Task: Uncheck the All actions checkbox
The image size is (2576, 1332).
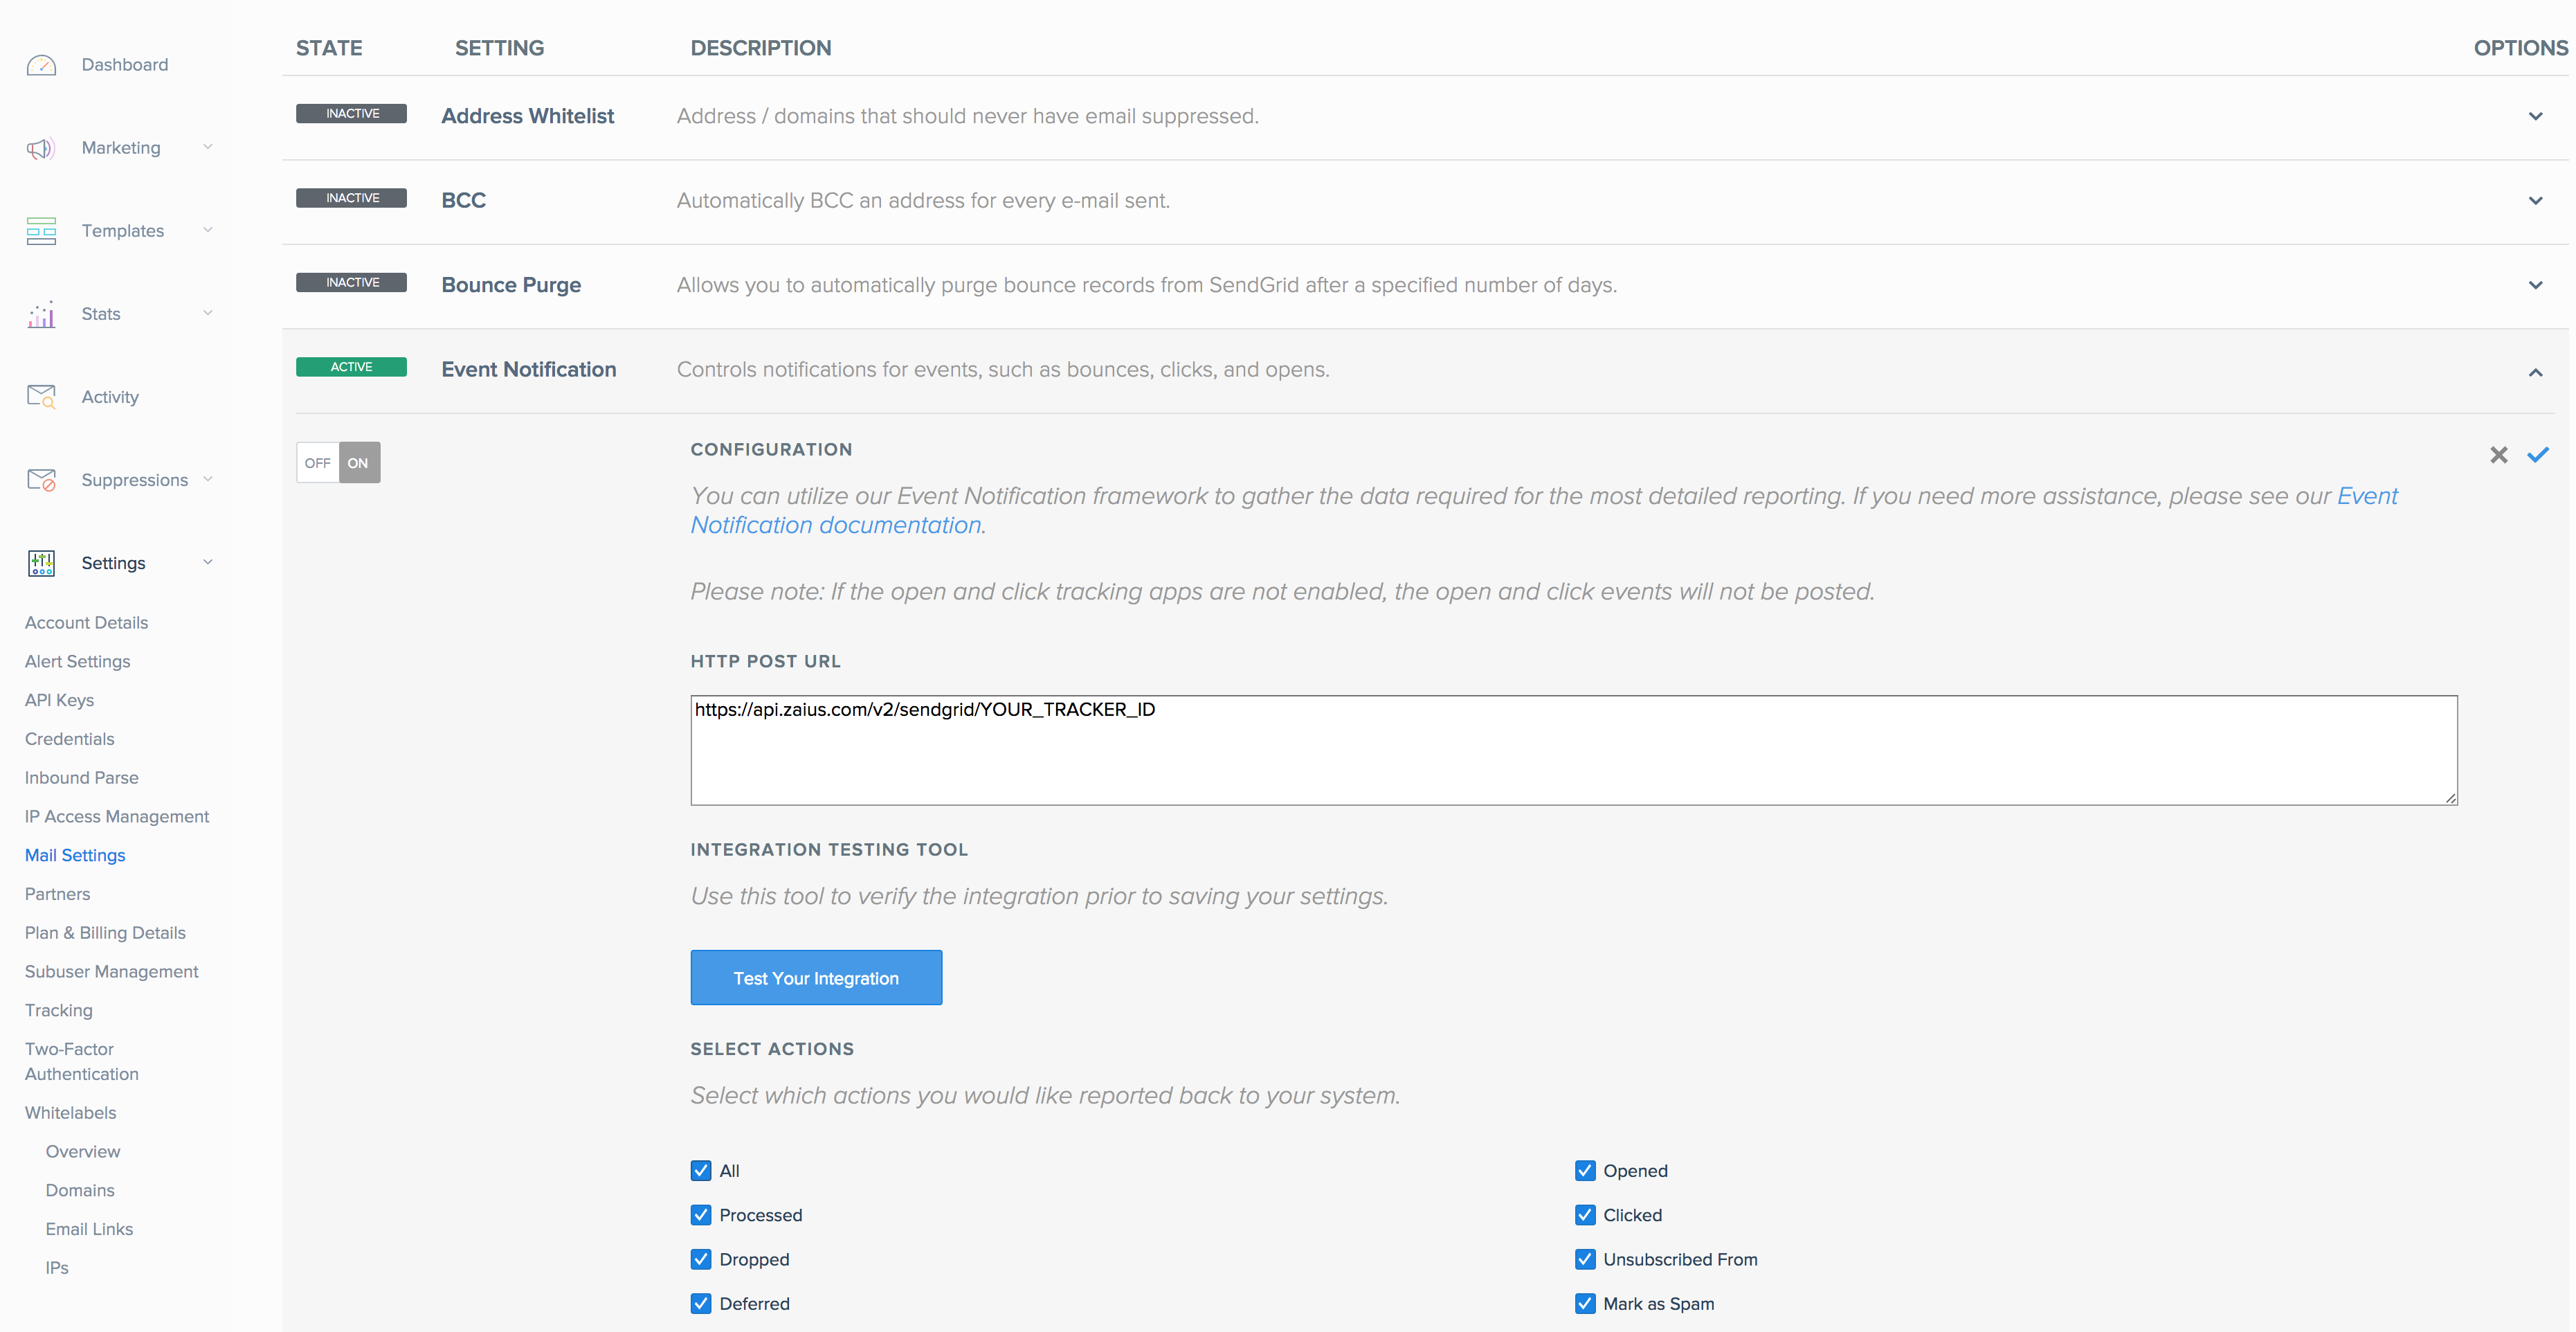Action: 701,1171
